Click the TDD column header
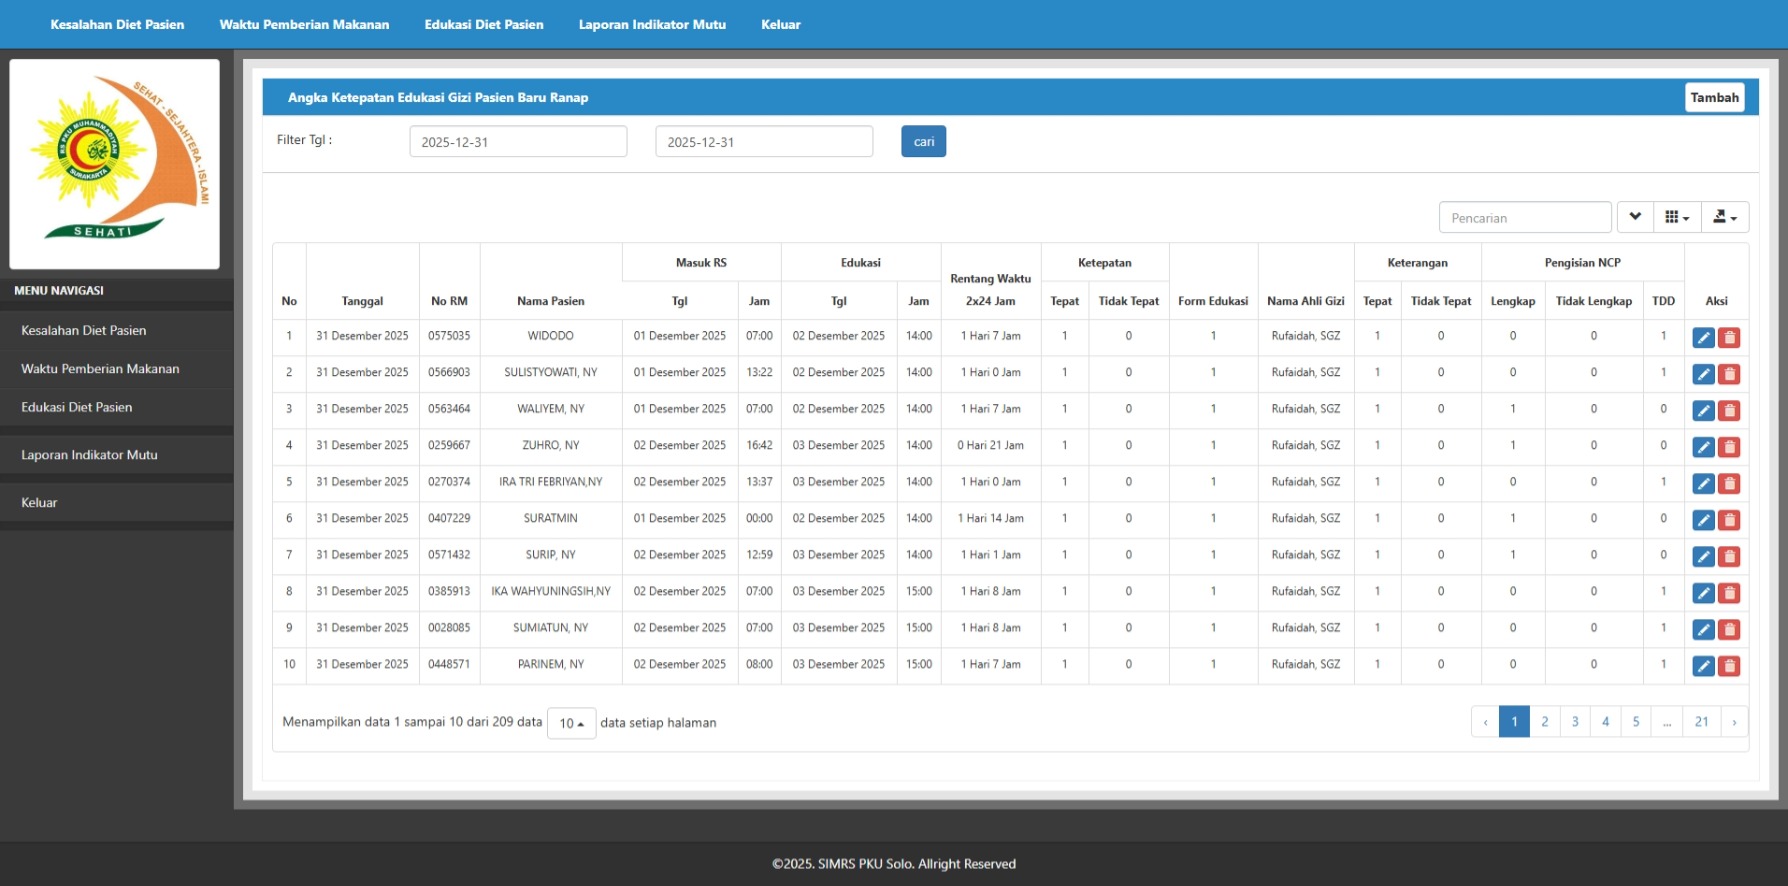Image resolution: width=1788 pixels, height=886 pixels. point(1663,301)
